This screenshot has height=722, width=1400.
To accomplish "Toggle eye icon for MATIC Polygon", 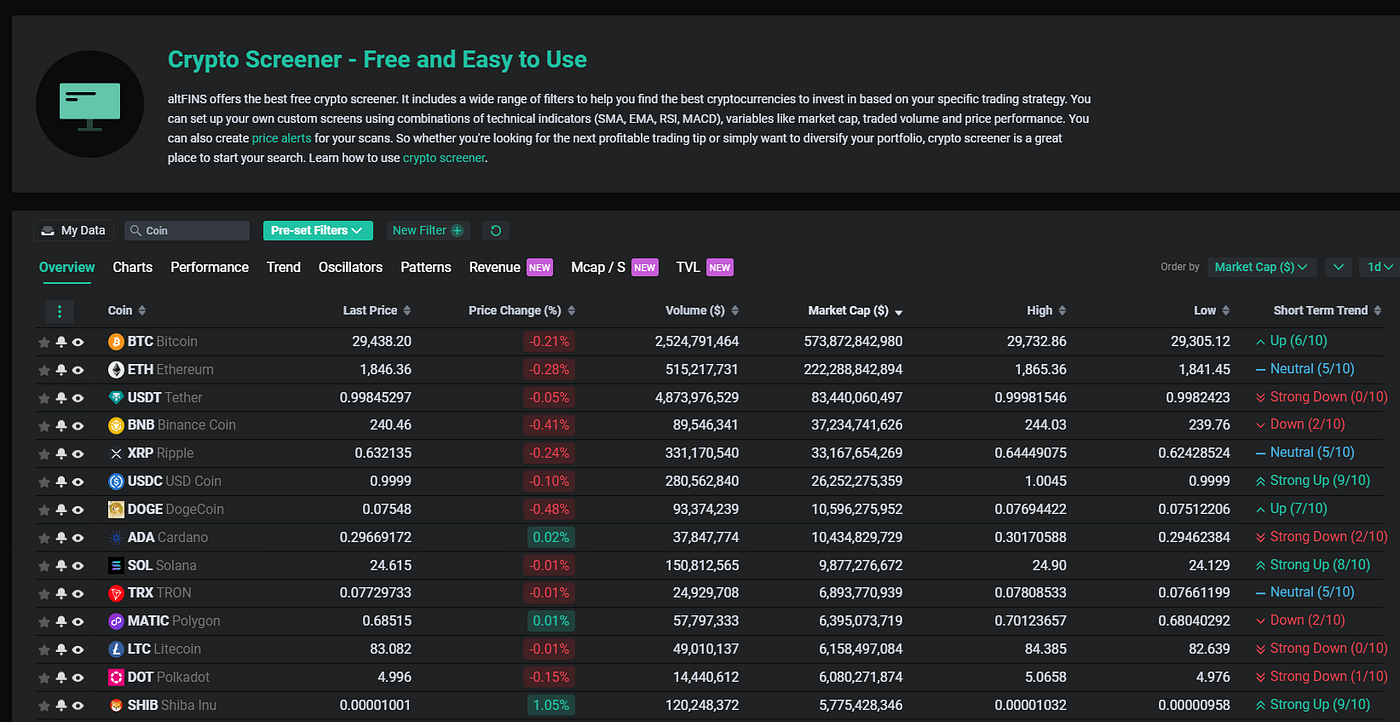I will pyautogui.click(x=78, y=622).
